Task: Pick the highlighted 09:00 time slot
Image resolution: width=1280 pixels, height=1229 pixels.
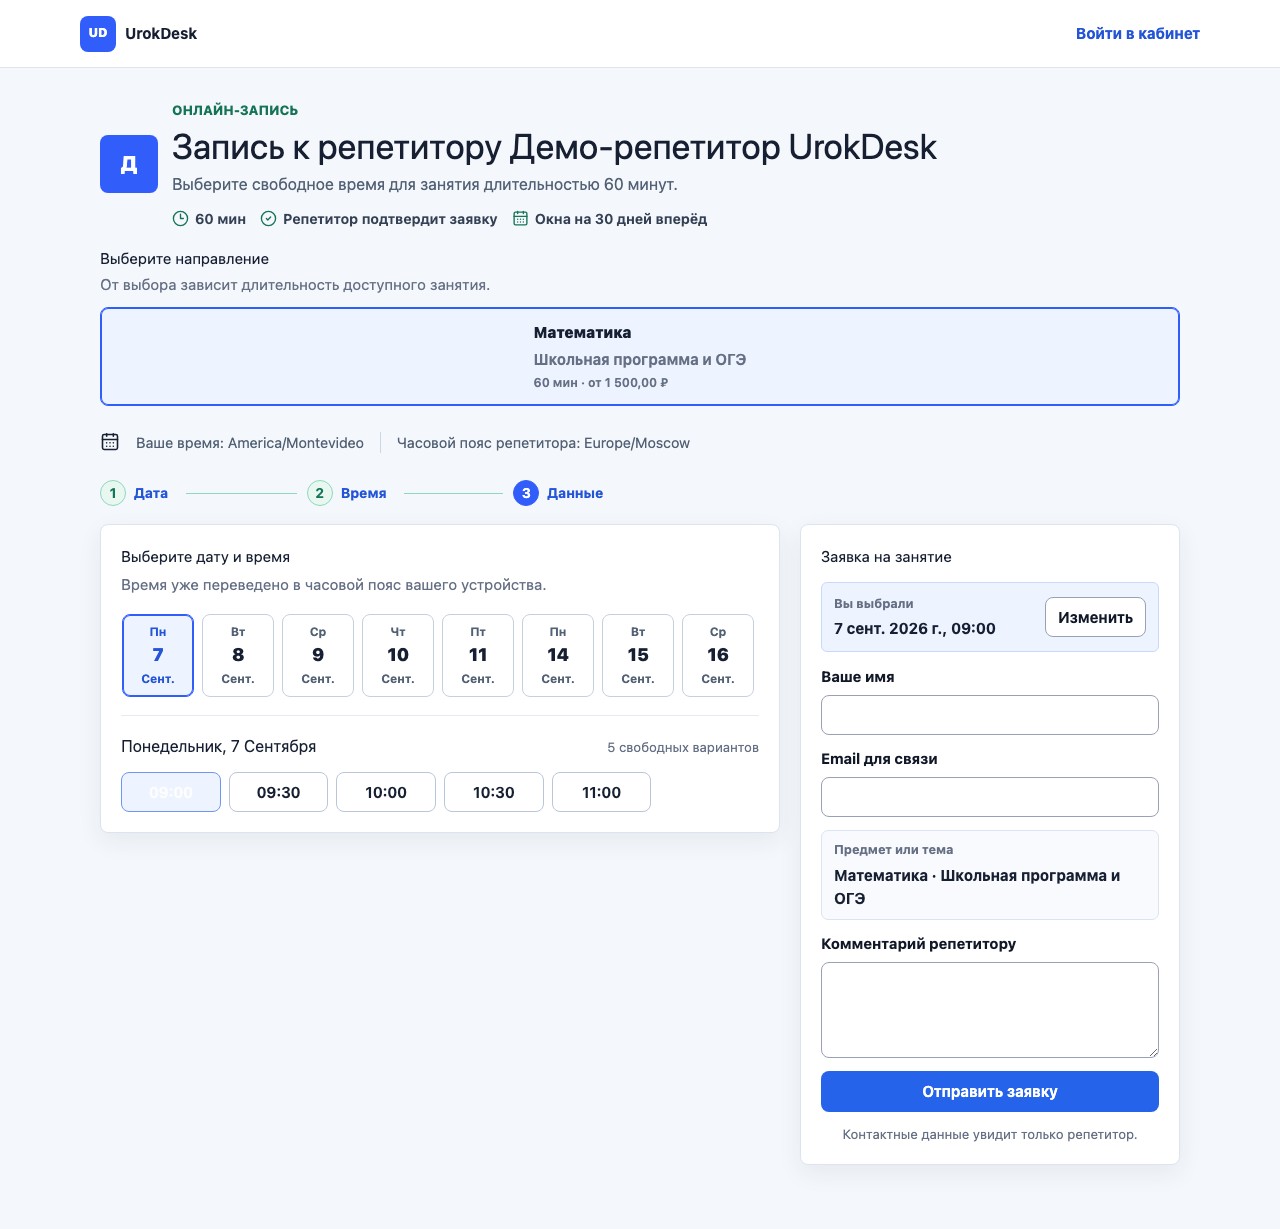Action: pyautogui.click(x=171, y=792)
